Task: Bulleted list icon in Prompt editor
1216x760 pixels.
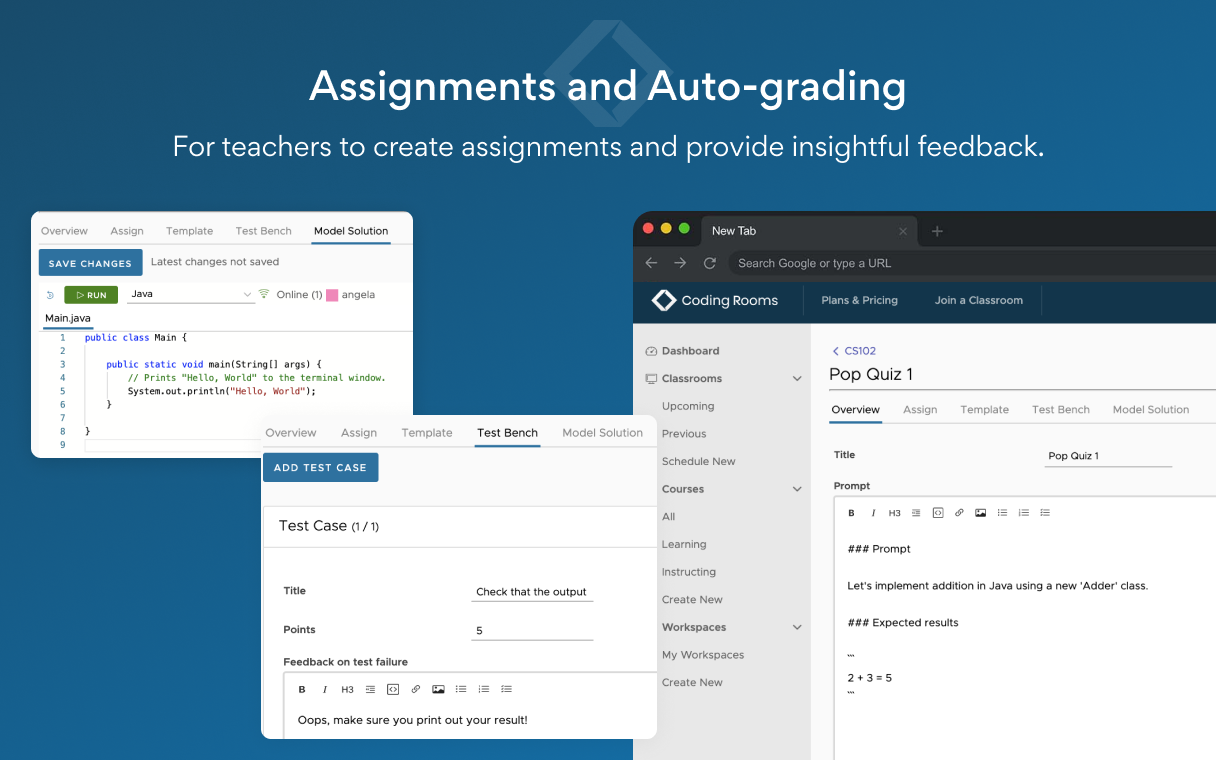Action: click(x=1002, y=513)
